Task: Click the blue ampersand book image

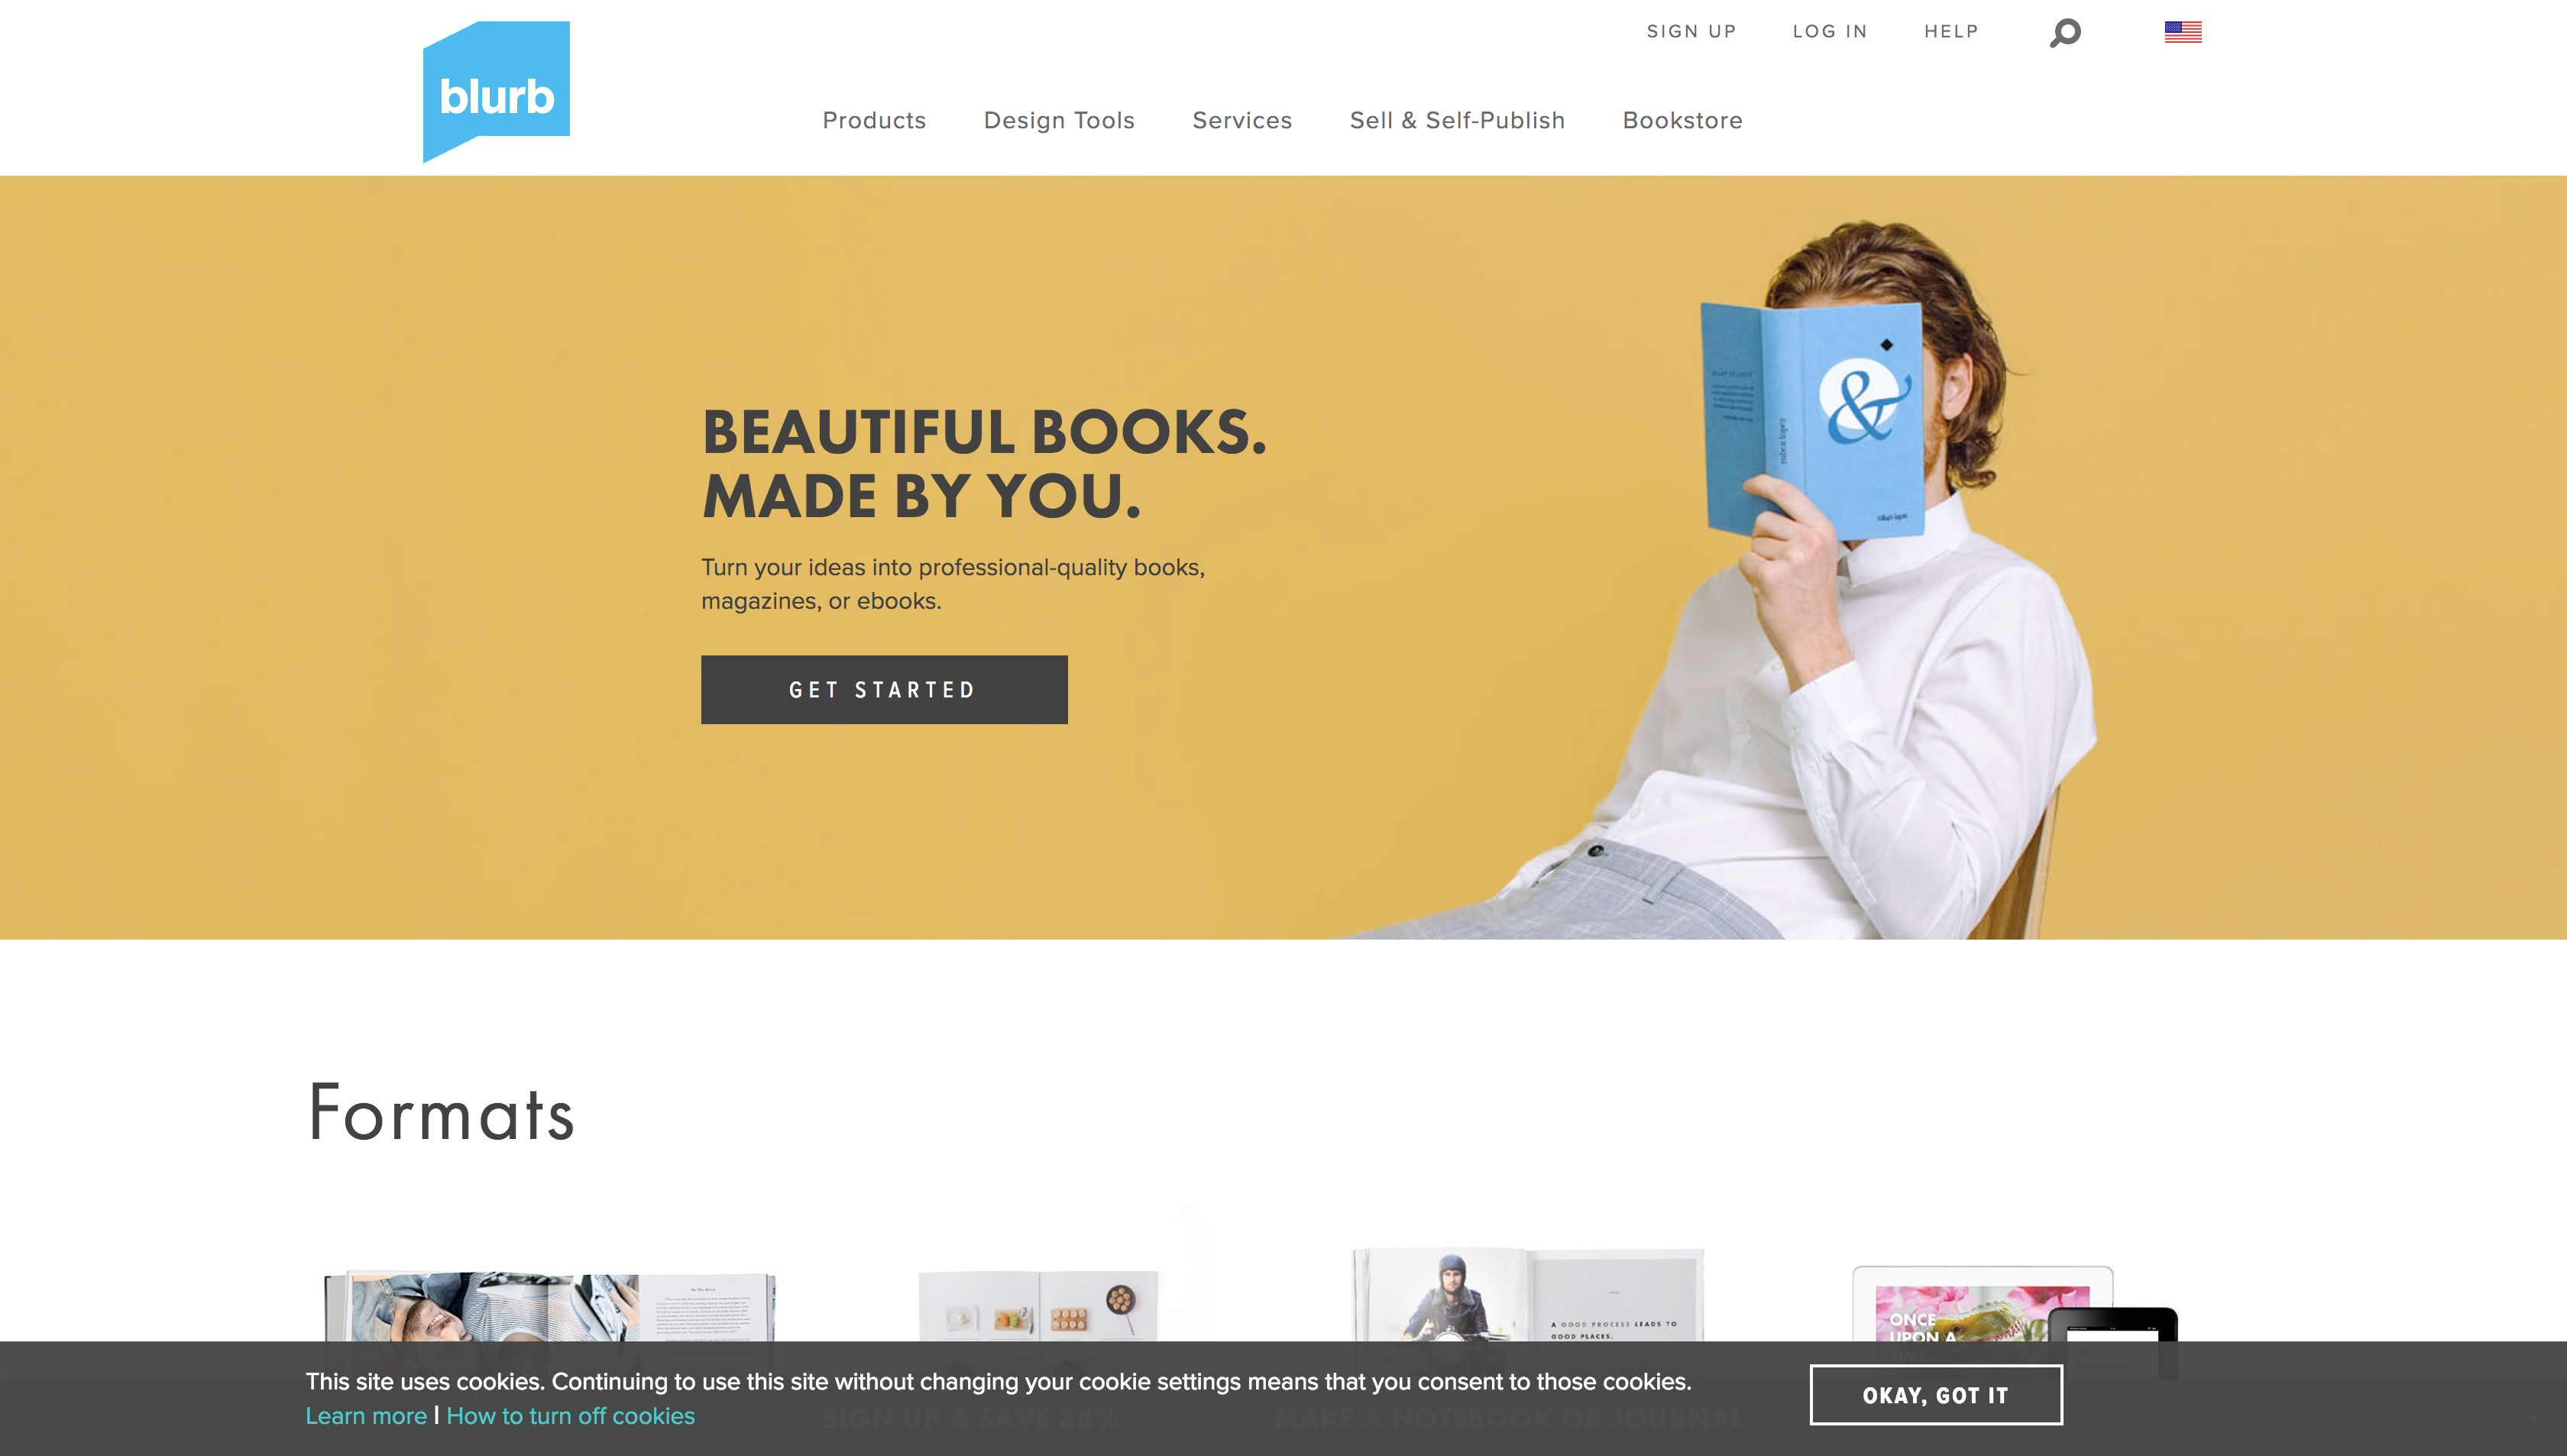Action: (1812, 420)
